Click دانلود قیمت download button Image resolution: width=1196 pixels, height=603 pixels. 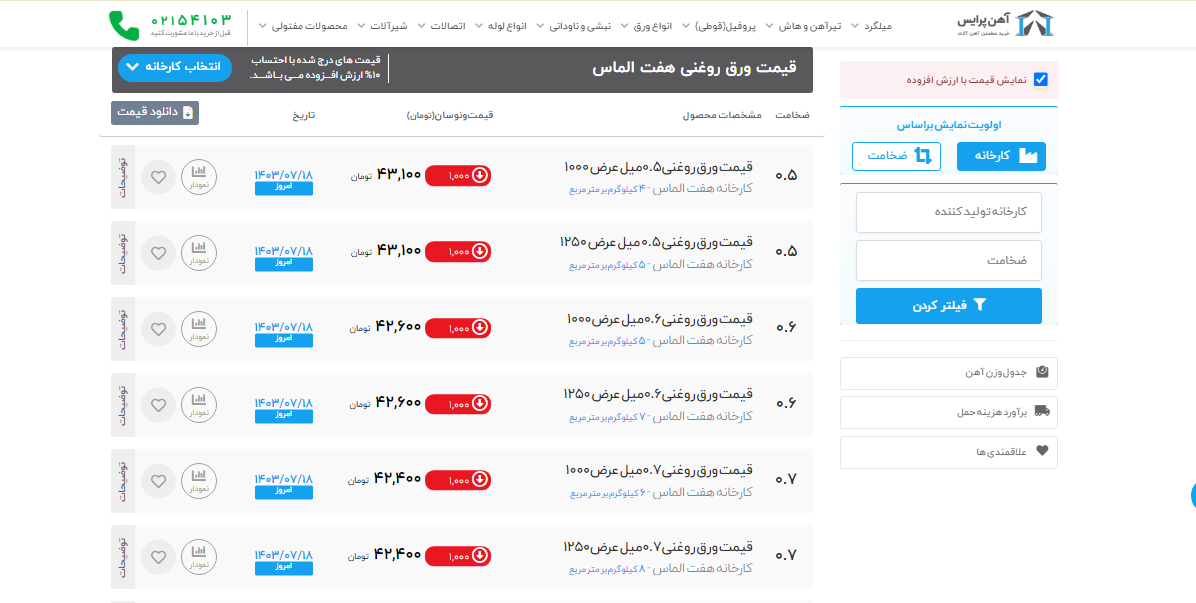(x=155, y=113)
